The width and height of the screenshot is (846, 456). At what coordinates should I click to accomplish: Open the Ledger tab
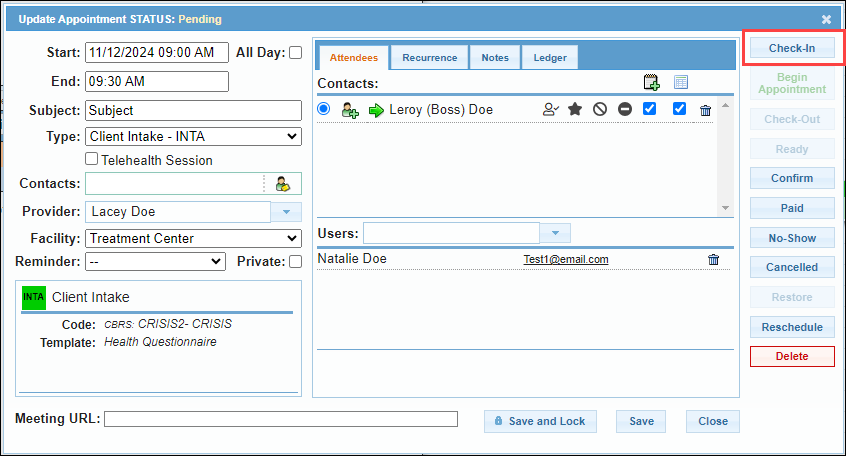pos(550,58)
